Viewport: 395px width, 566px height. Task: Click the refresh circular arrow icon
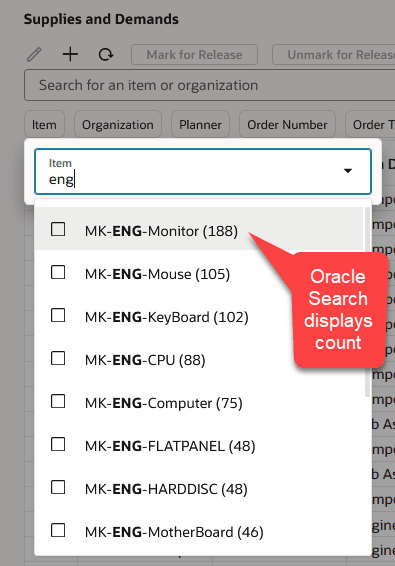coord(106,55)
